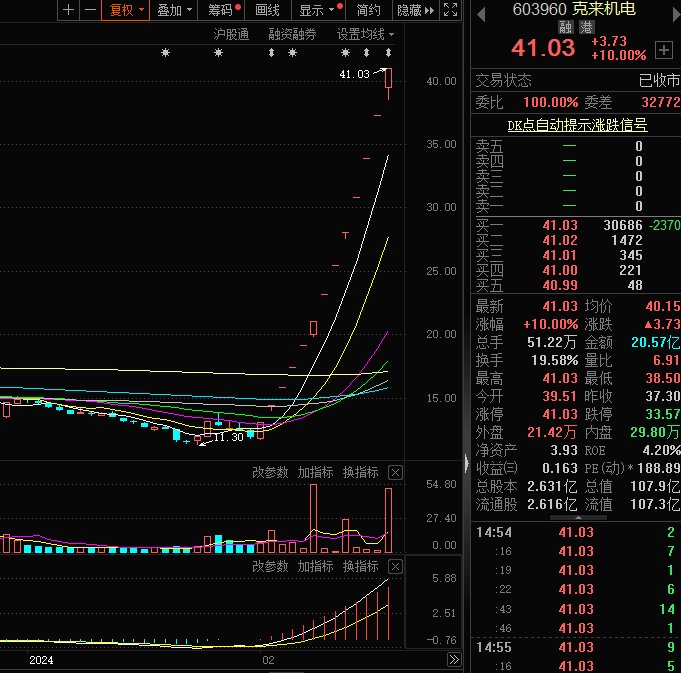Click 换指标 in volume panel
This screenshot has width=681, height=673.
tap(360, 472)
